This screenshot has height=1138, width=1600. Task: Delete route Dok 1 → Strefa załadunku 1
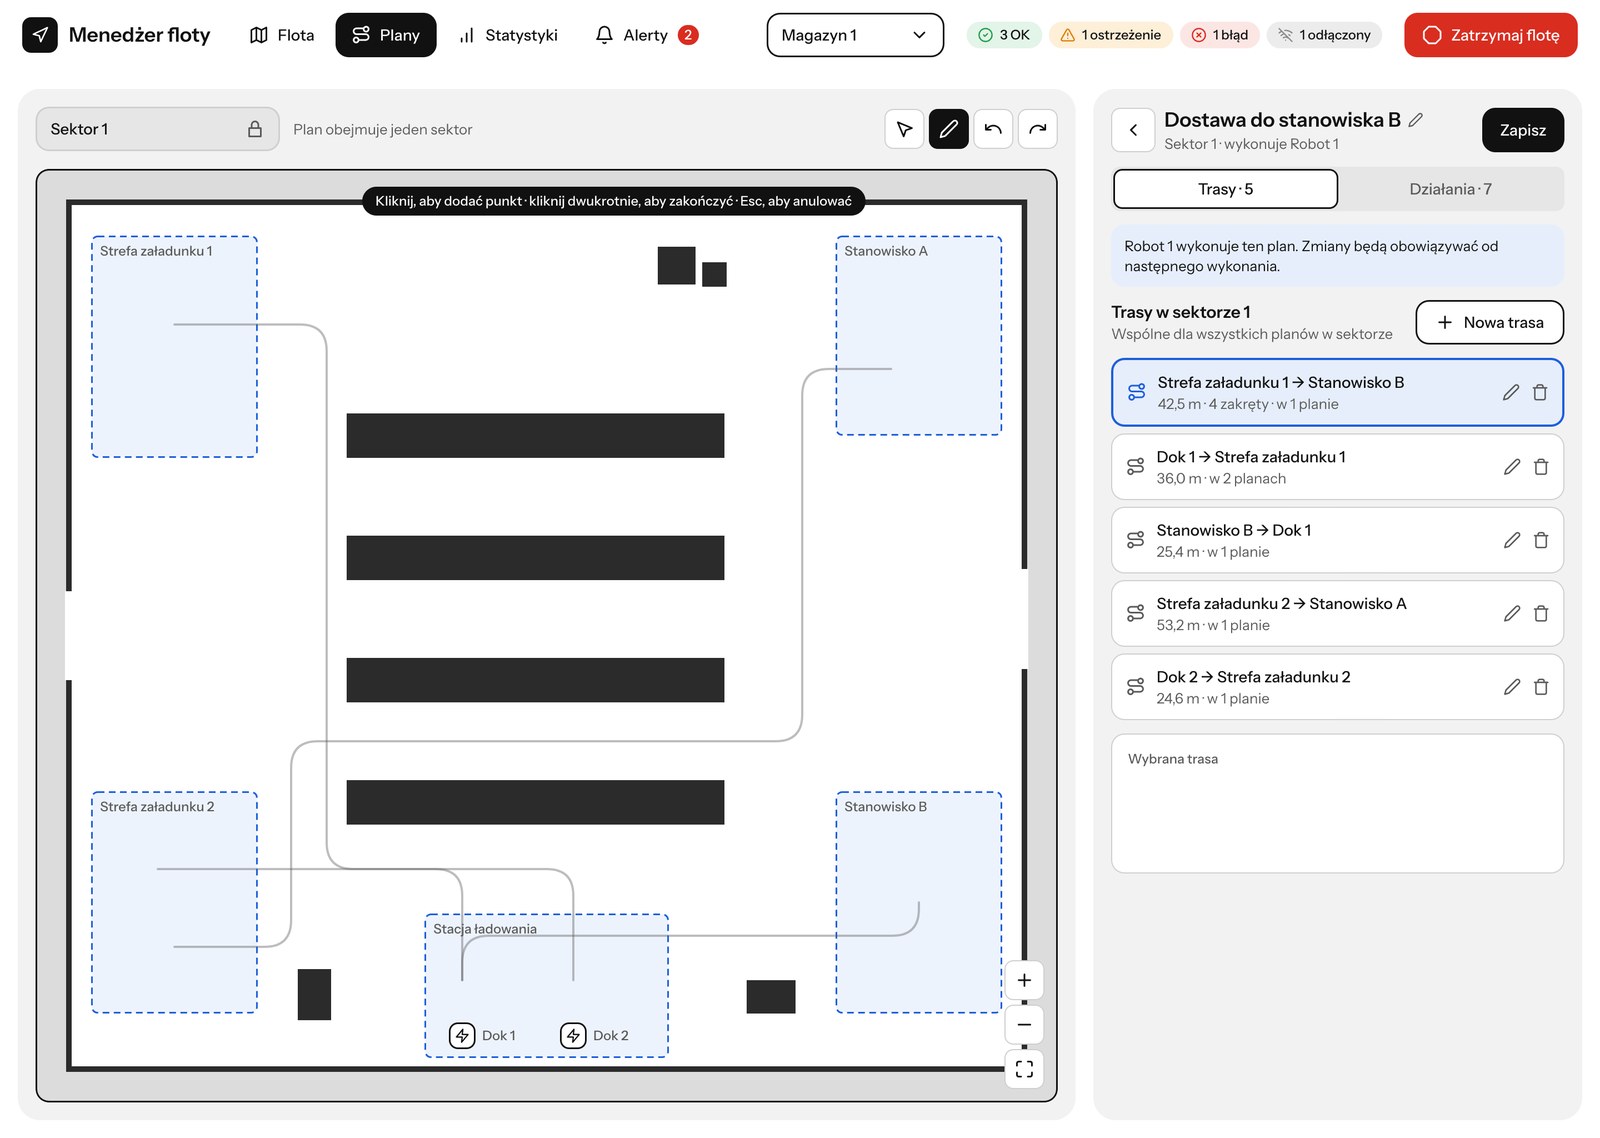coord(1541,467)
